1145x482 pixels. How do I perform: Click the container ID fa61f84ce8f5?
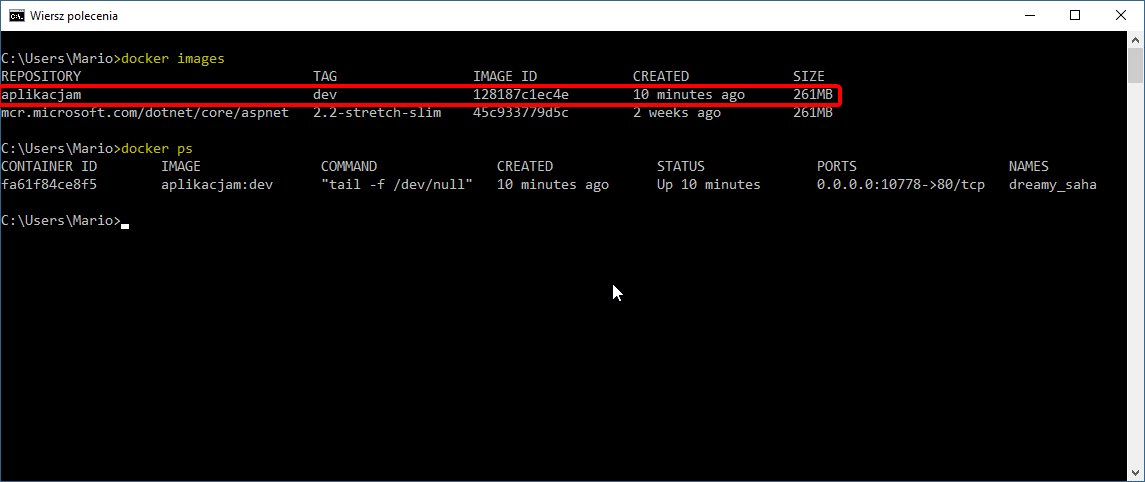(49, 185)
